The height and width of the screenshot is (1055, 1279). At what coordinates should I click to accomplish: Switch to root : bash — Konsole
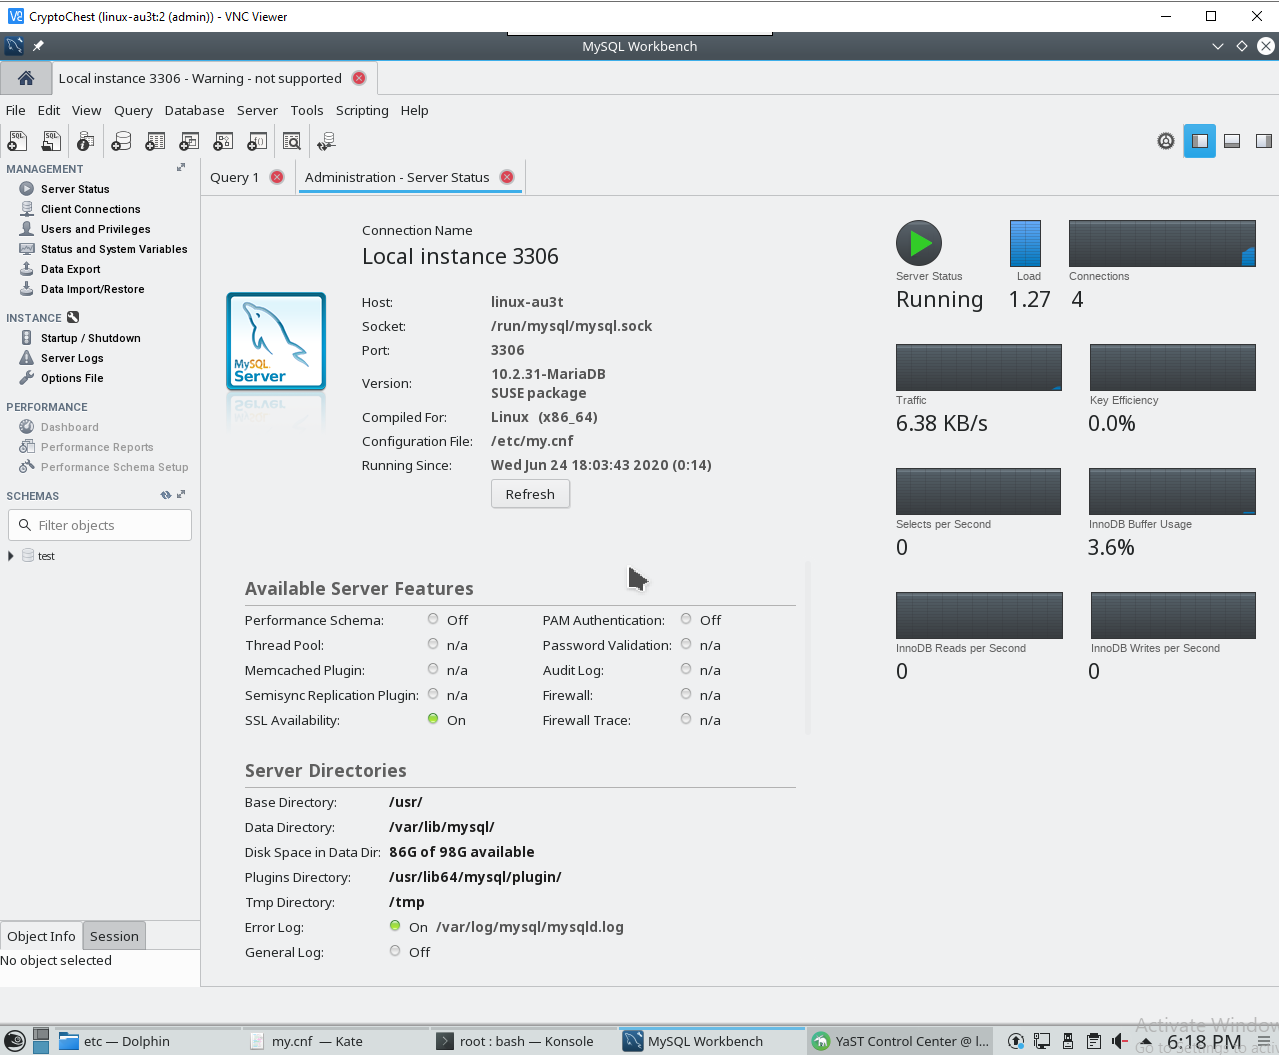coord(524,1041)
